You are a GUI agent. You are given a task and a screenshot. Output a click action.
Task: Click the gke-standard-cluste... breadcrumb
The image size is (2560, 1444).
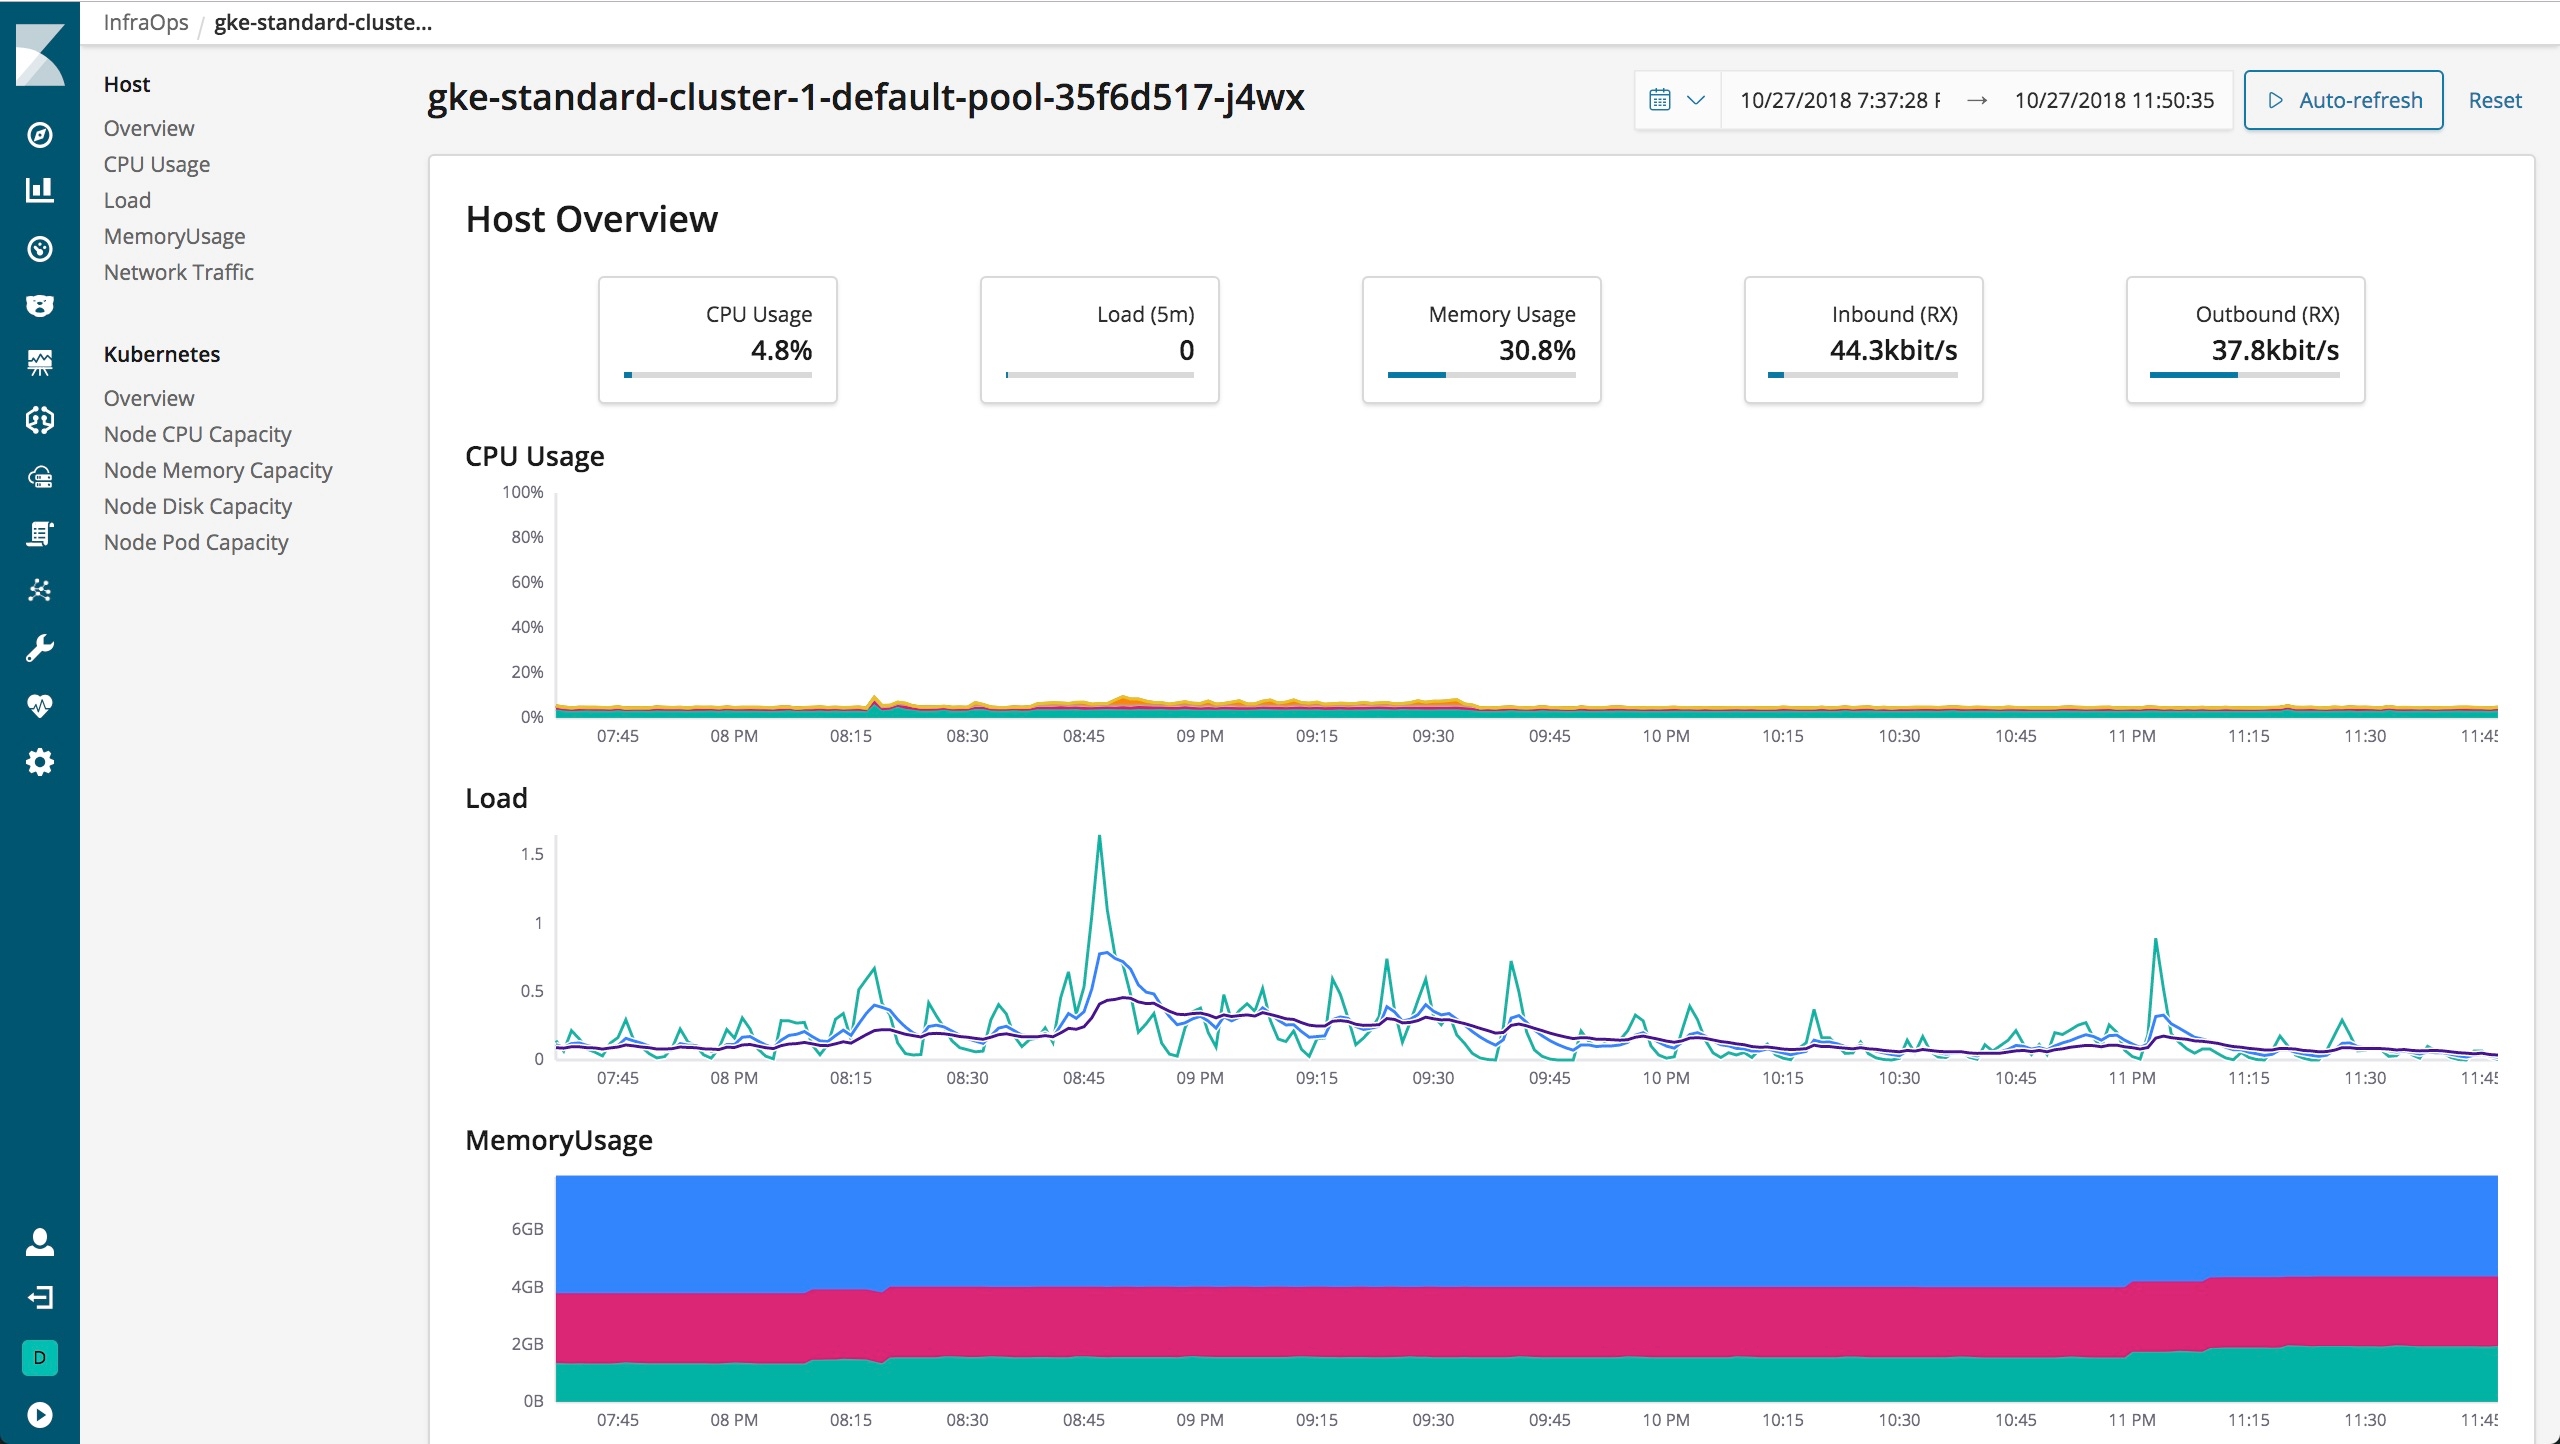point(323,22)
